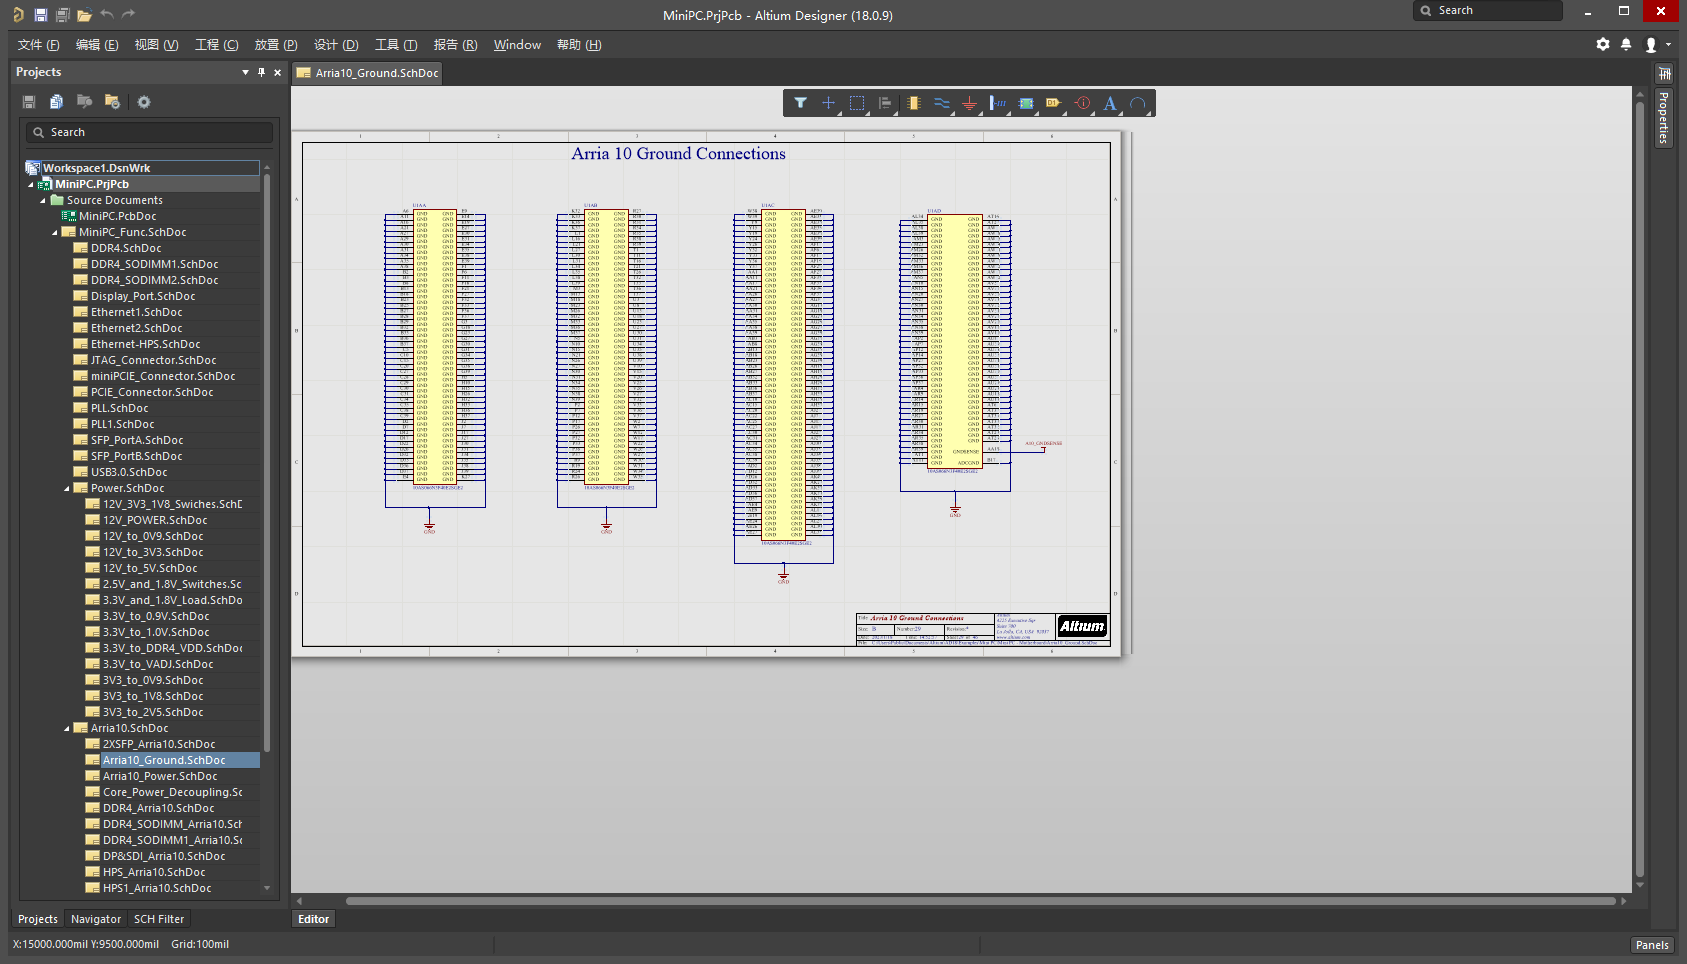This screenshot has height=964, width=1687.
Task: Place a part using the component icon
Action: pyautogui.click(x=913, y=103)
